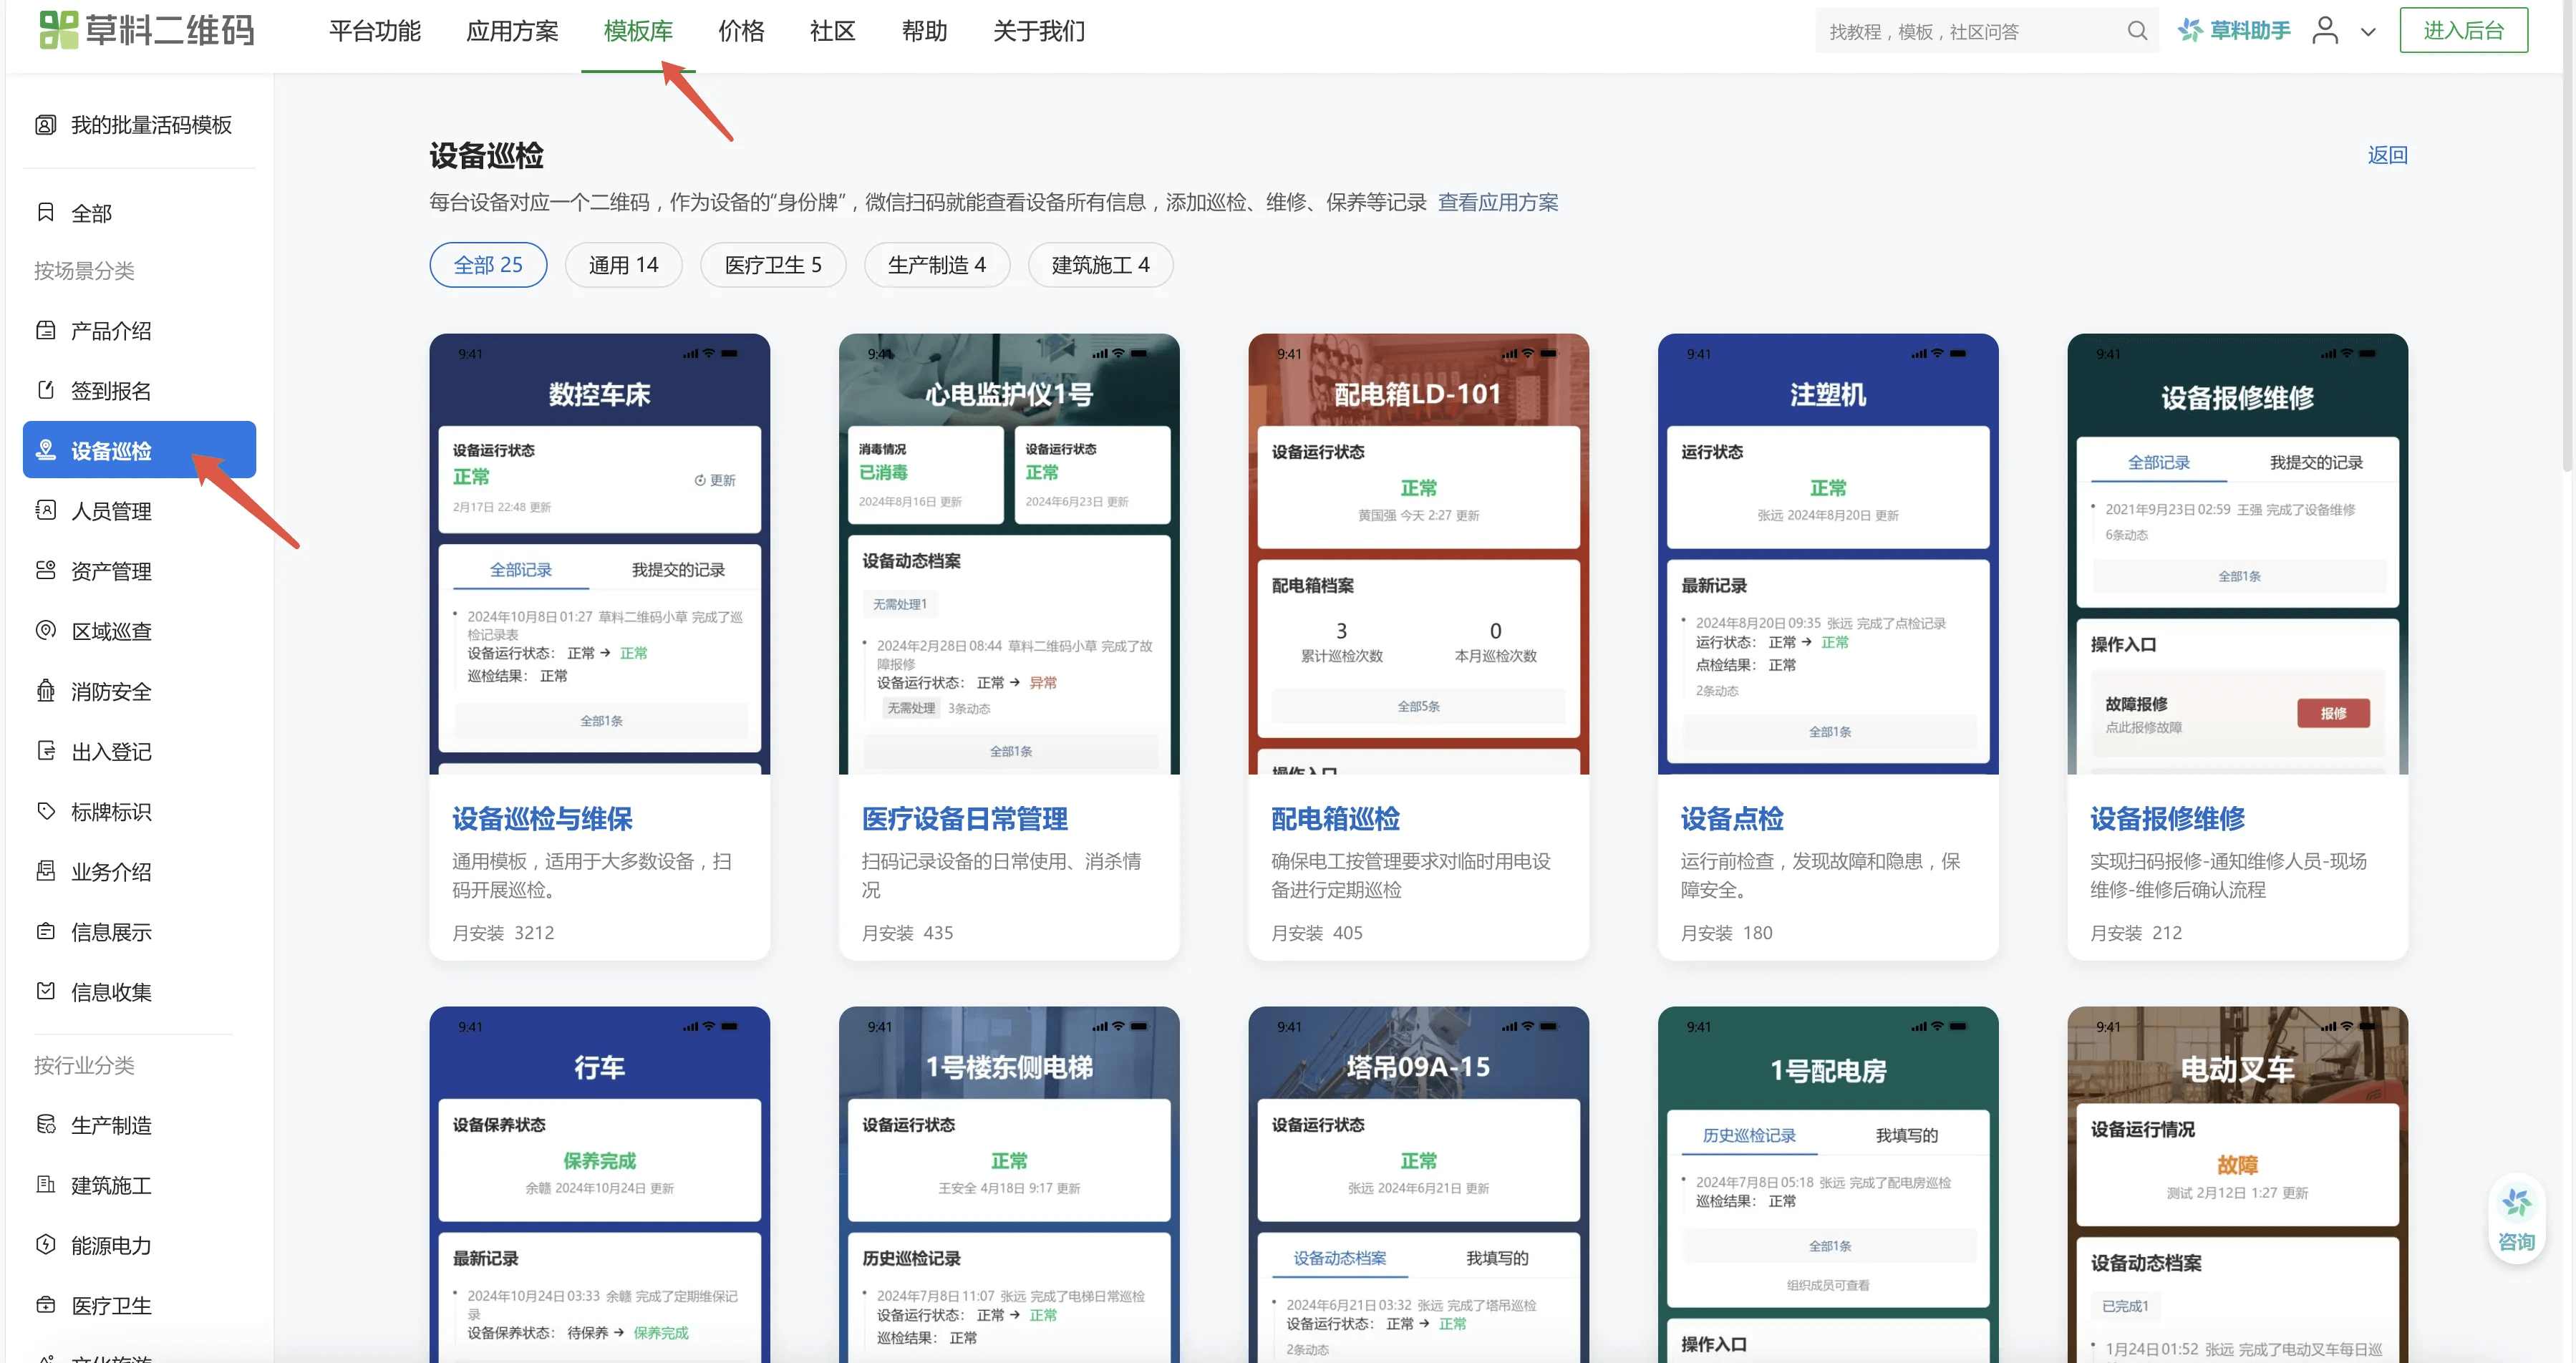Select 生产制造 industry icon
The height and width of the screenshot is (1363, 2576).
pos(46,1125)
